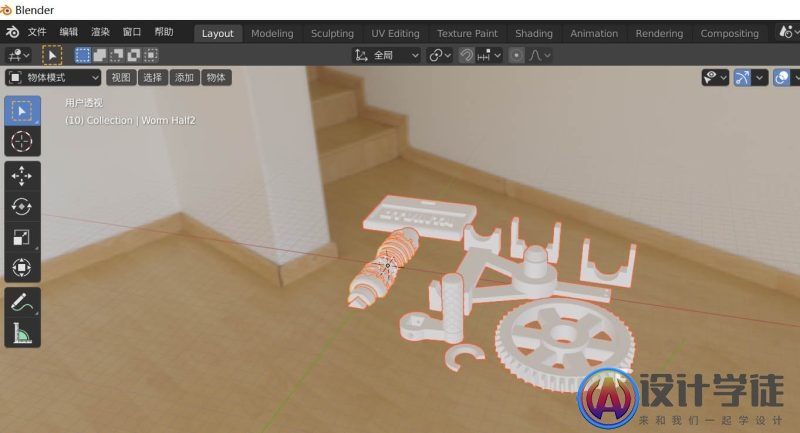Click the tweak select tool in header

[x=52, y=55]
